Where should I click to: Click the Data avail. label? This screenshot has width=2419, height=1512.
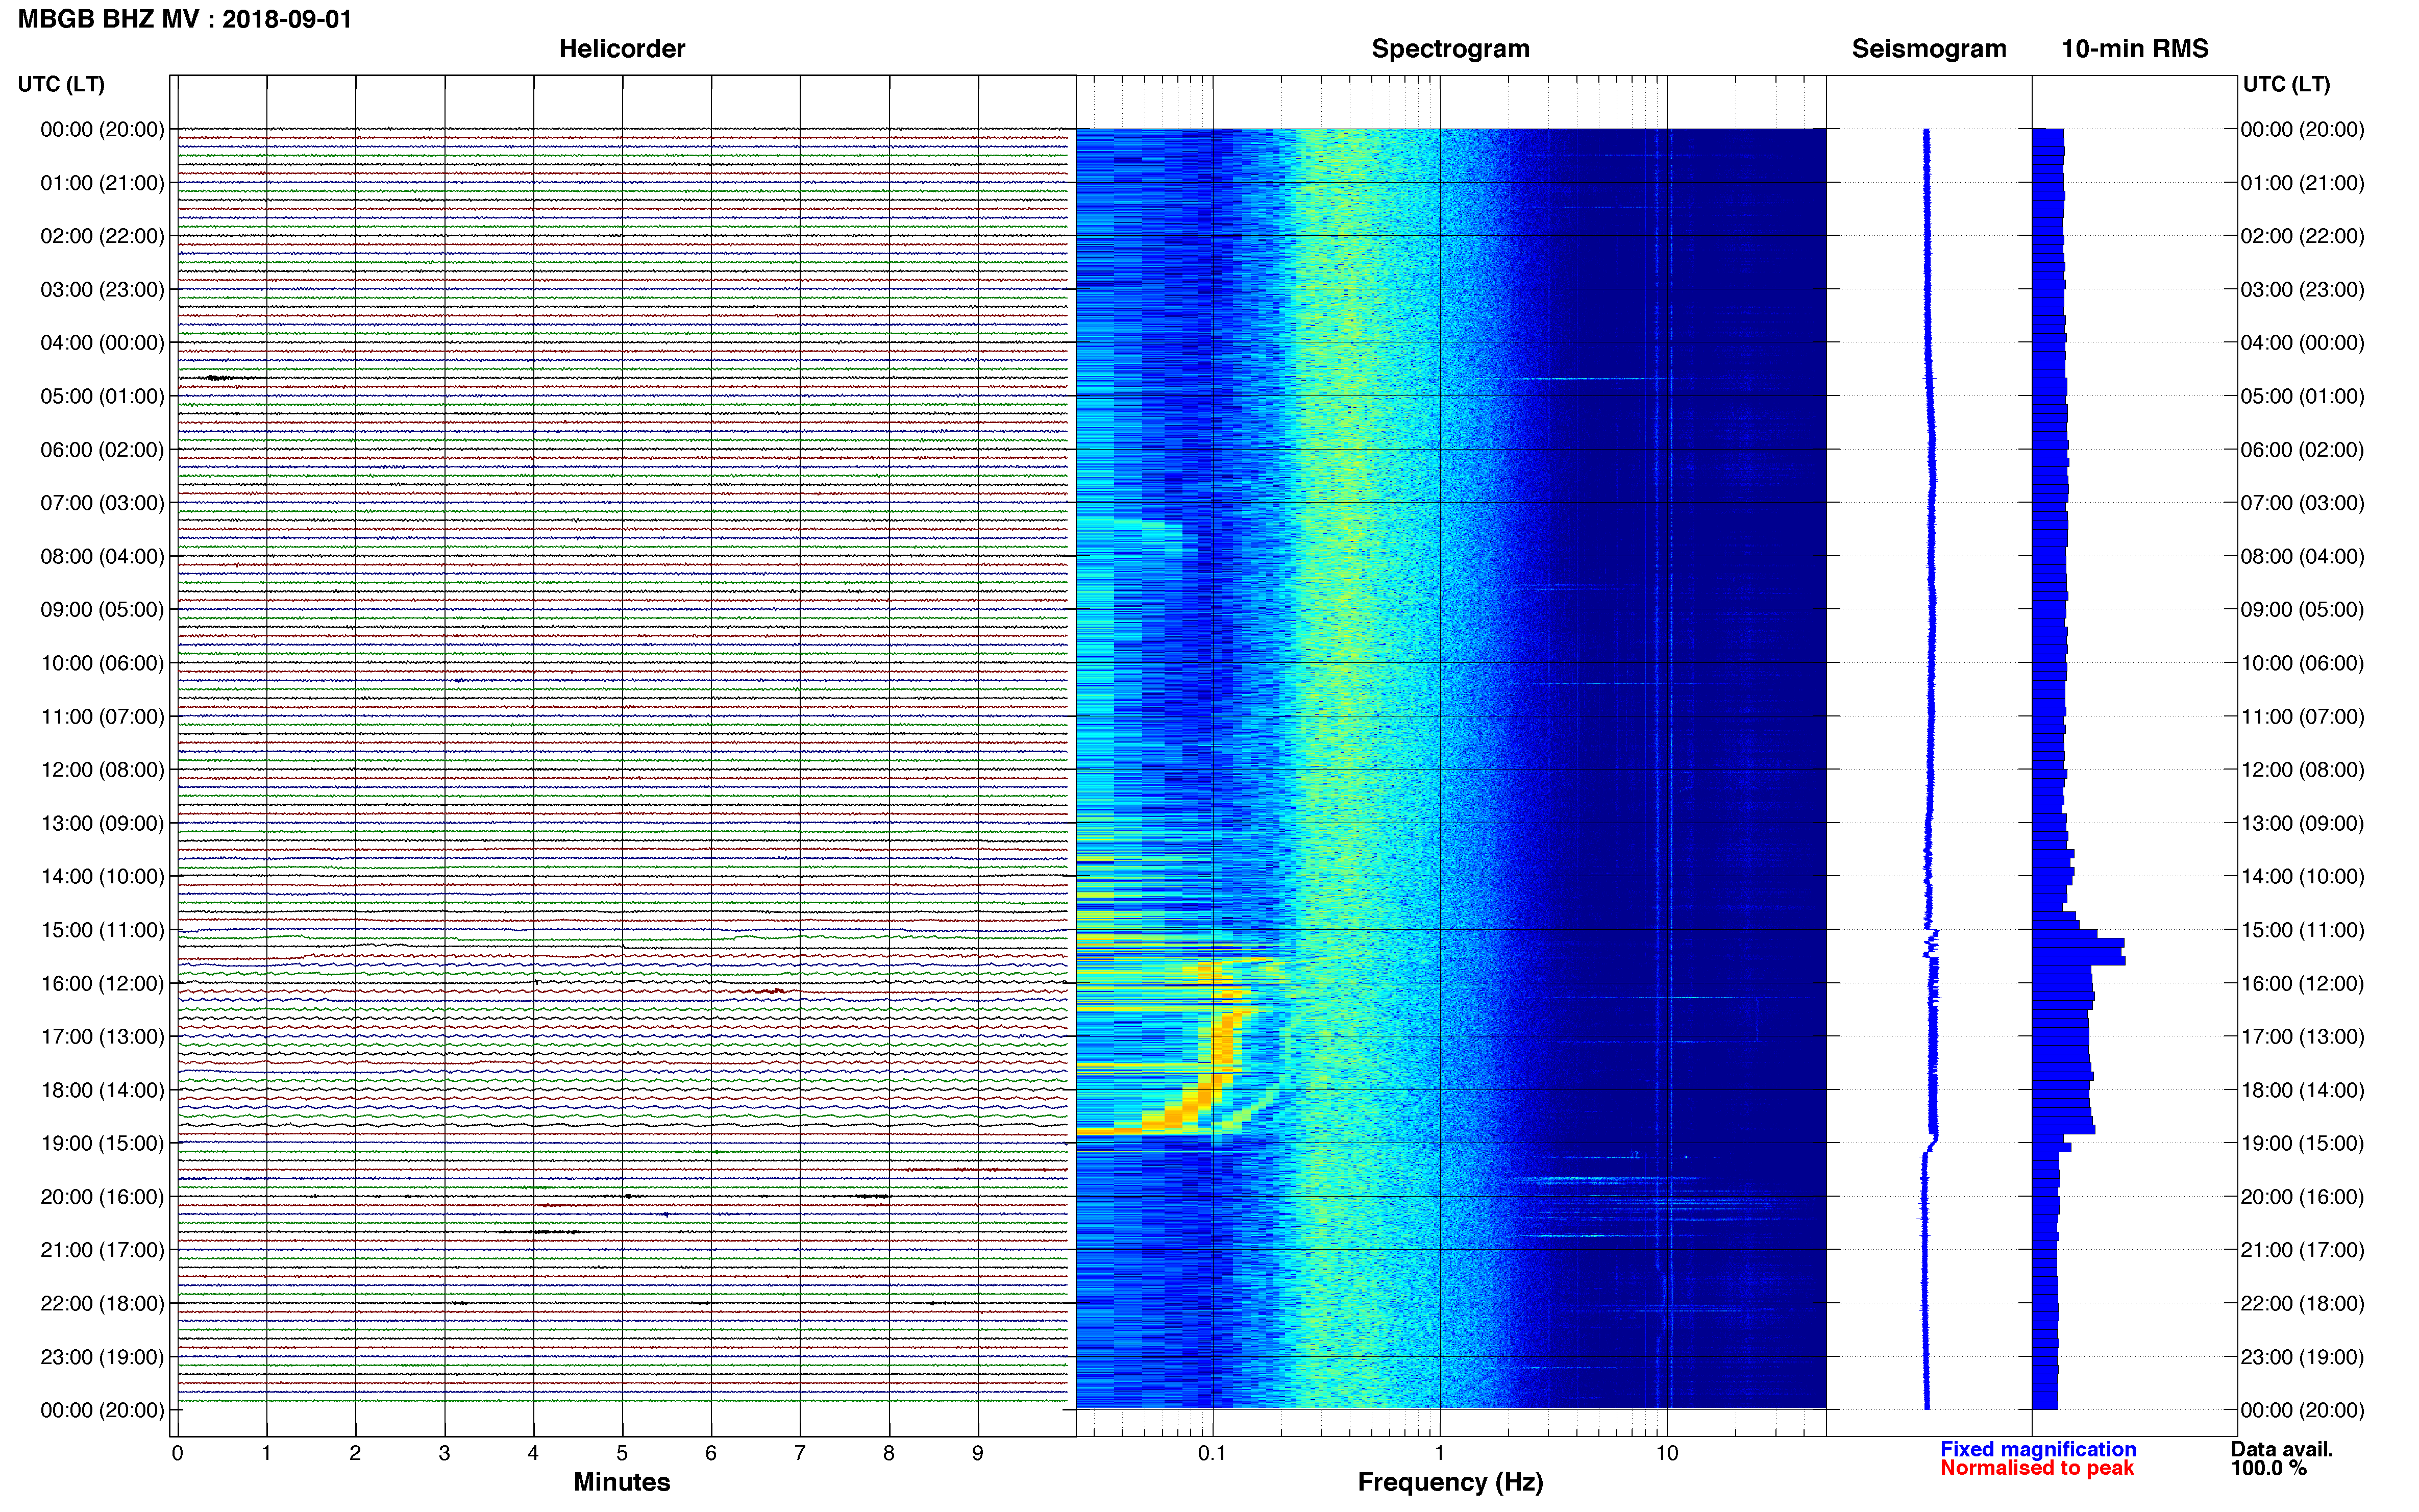click(2282, 1449)
